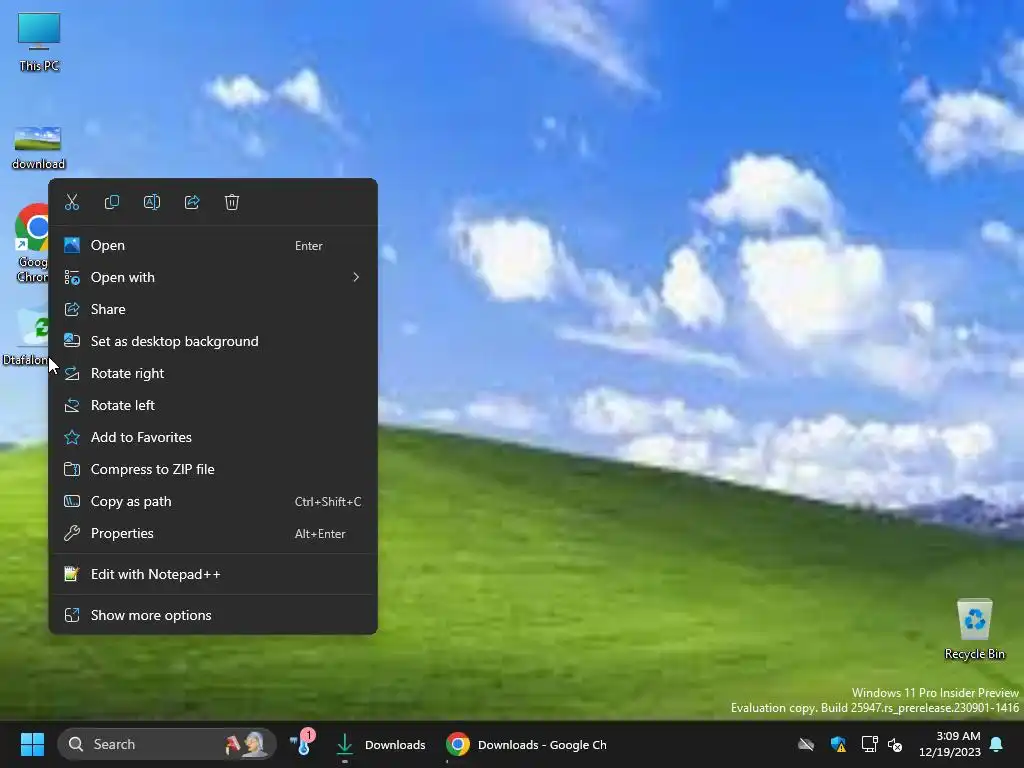This screenshot has height=768, width=1024.
Task: Click the muted volume tray icon
Action: [x=895, y=744]
